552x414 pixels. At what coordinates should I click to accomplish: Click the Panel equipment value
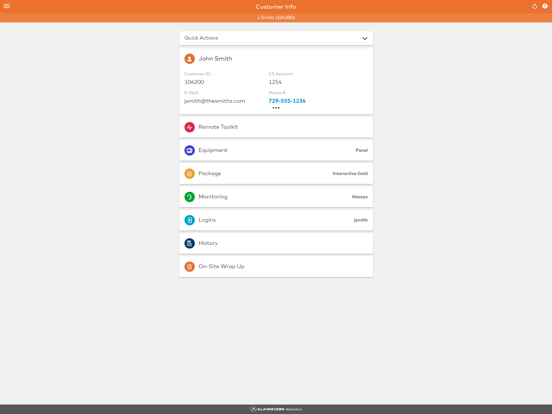(362, 150)
